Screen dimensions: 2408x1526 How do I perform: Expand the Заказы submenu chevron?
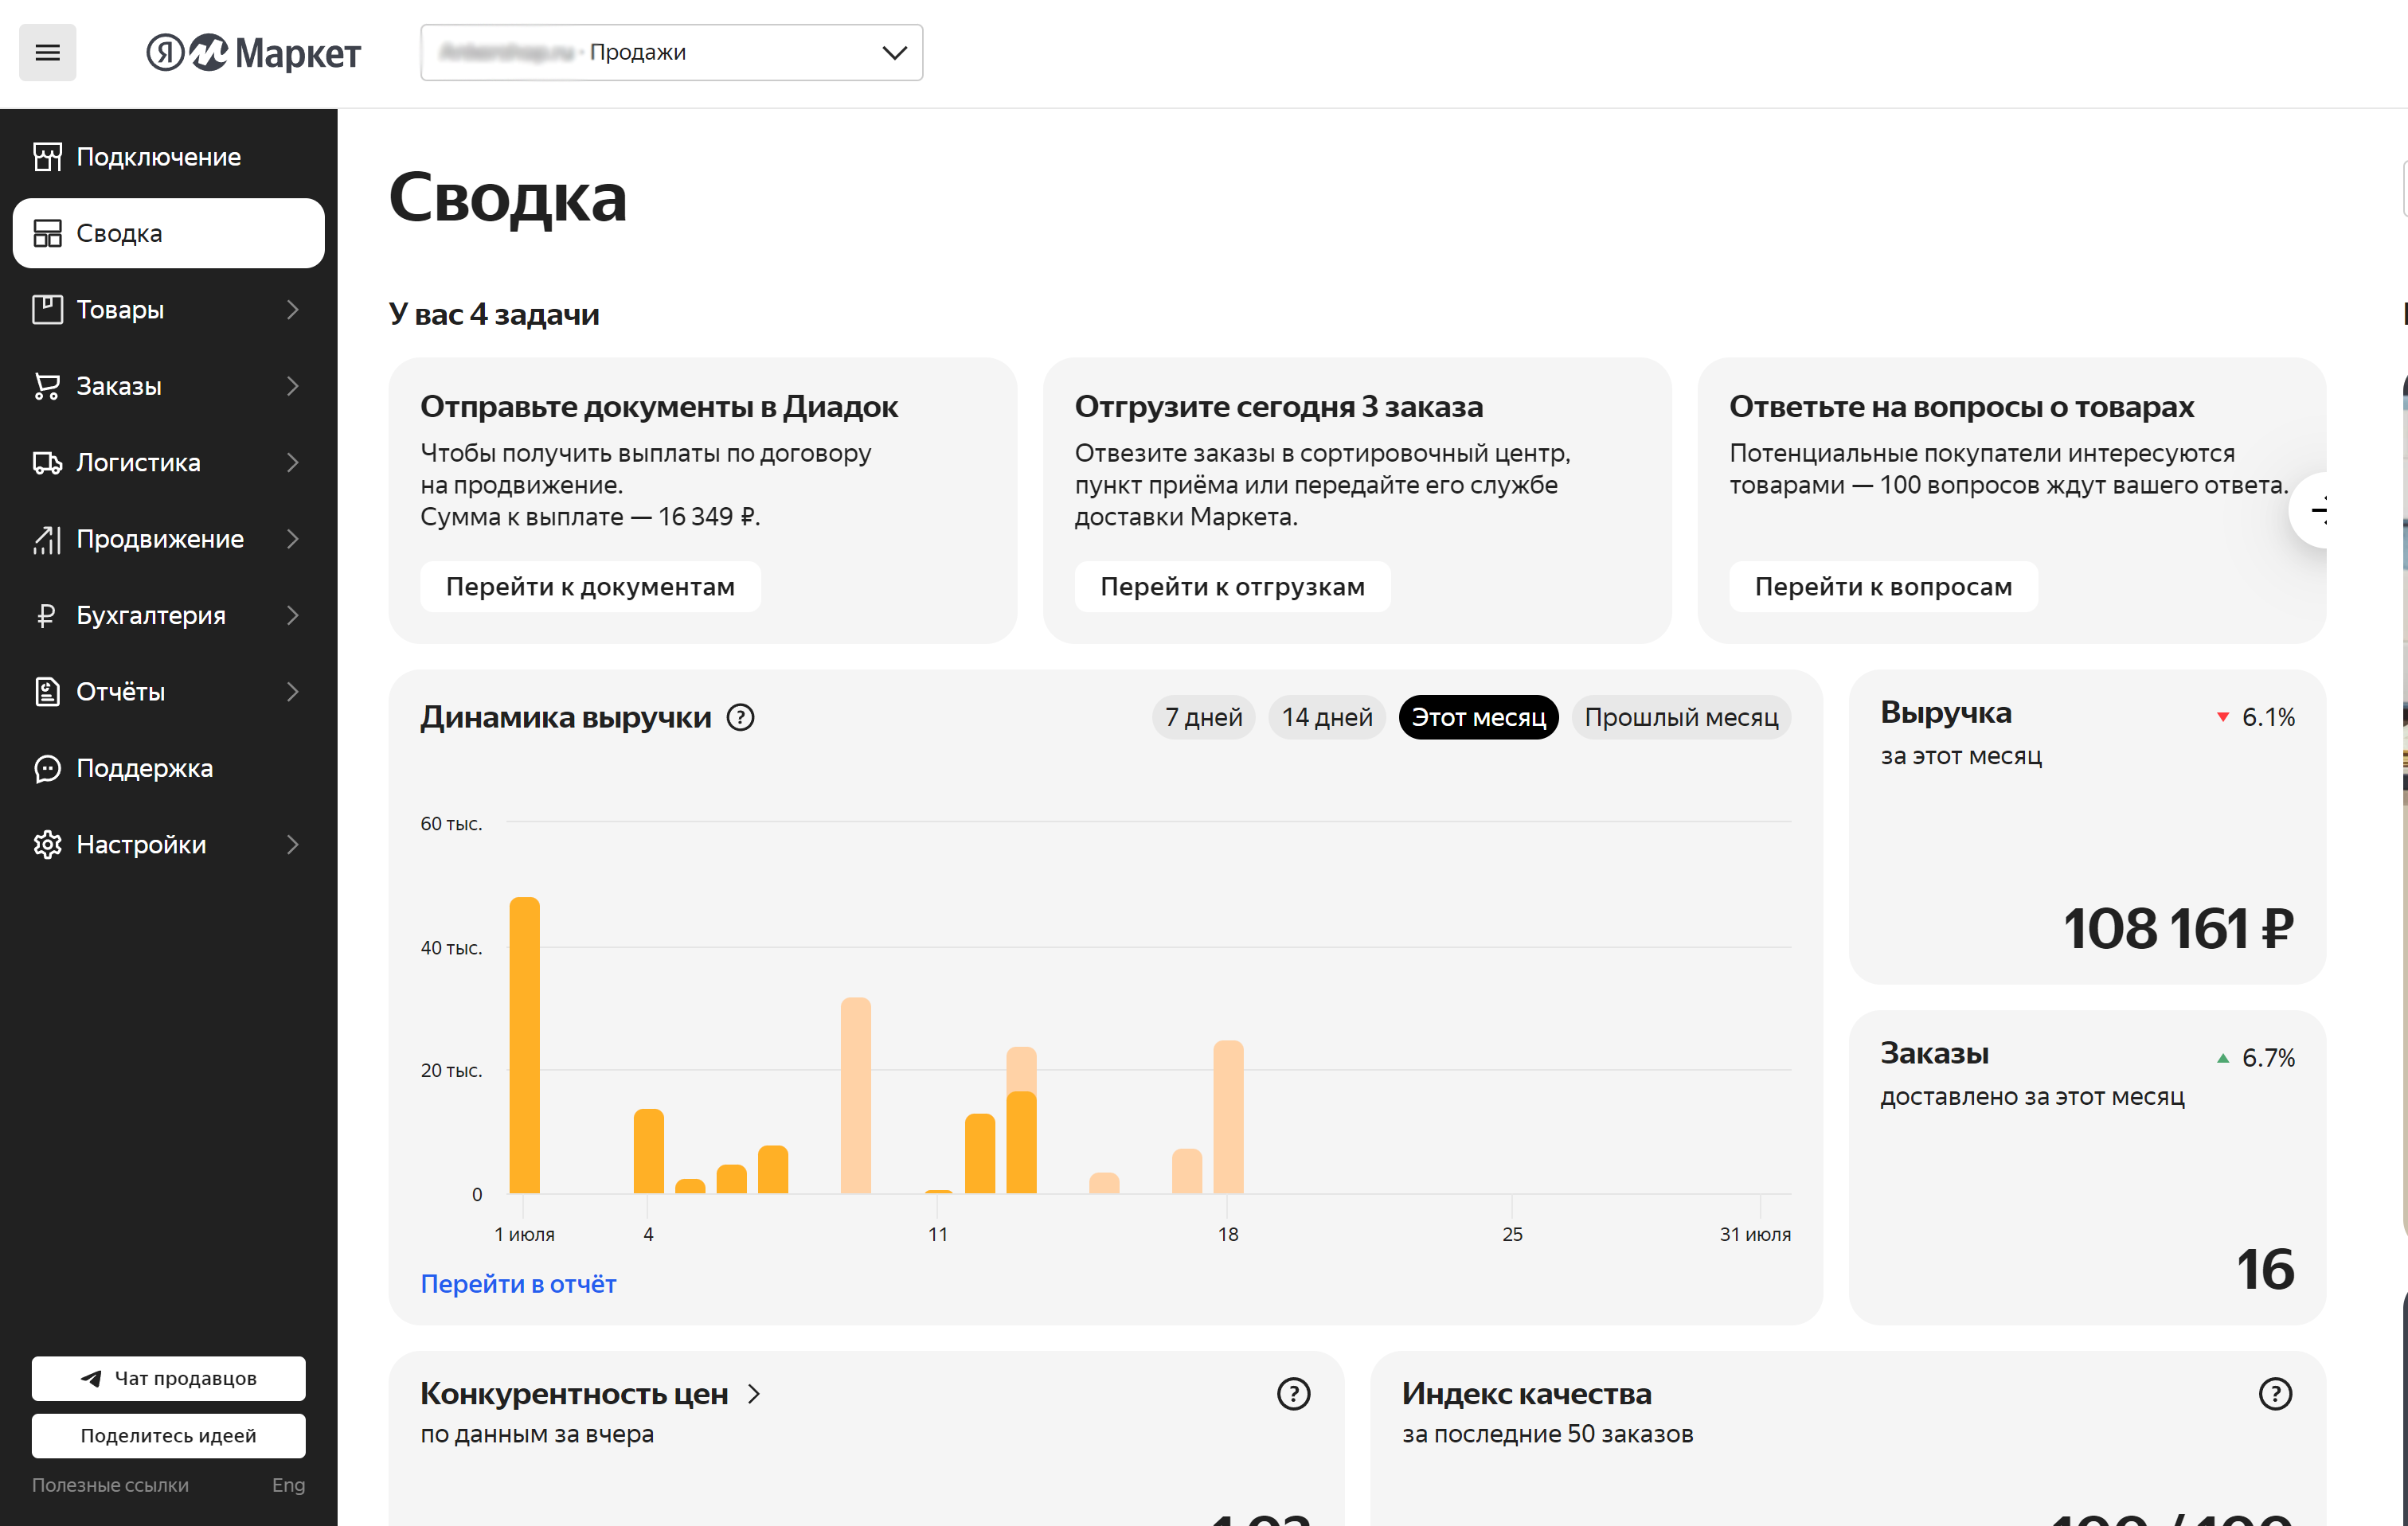click(x=292, y=386)
